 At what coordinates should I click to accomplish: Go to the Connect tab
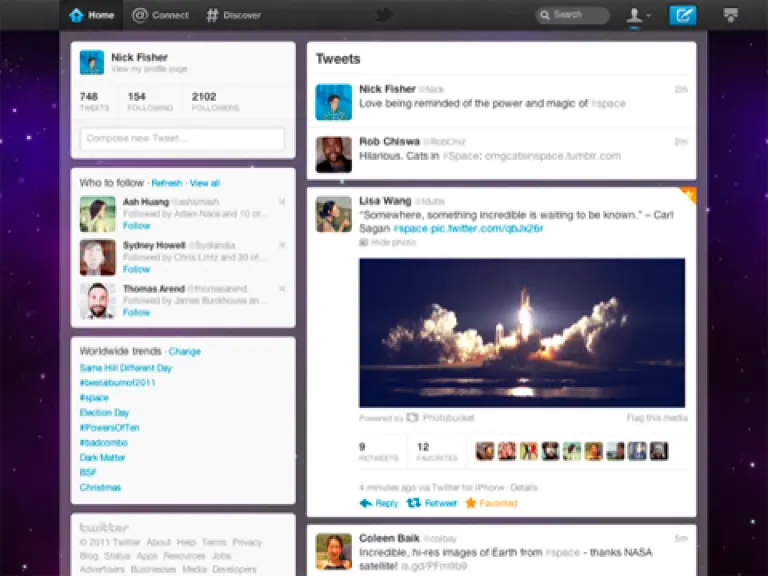tap(160, 15)
